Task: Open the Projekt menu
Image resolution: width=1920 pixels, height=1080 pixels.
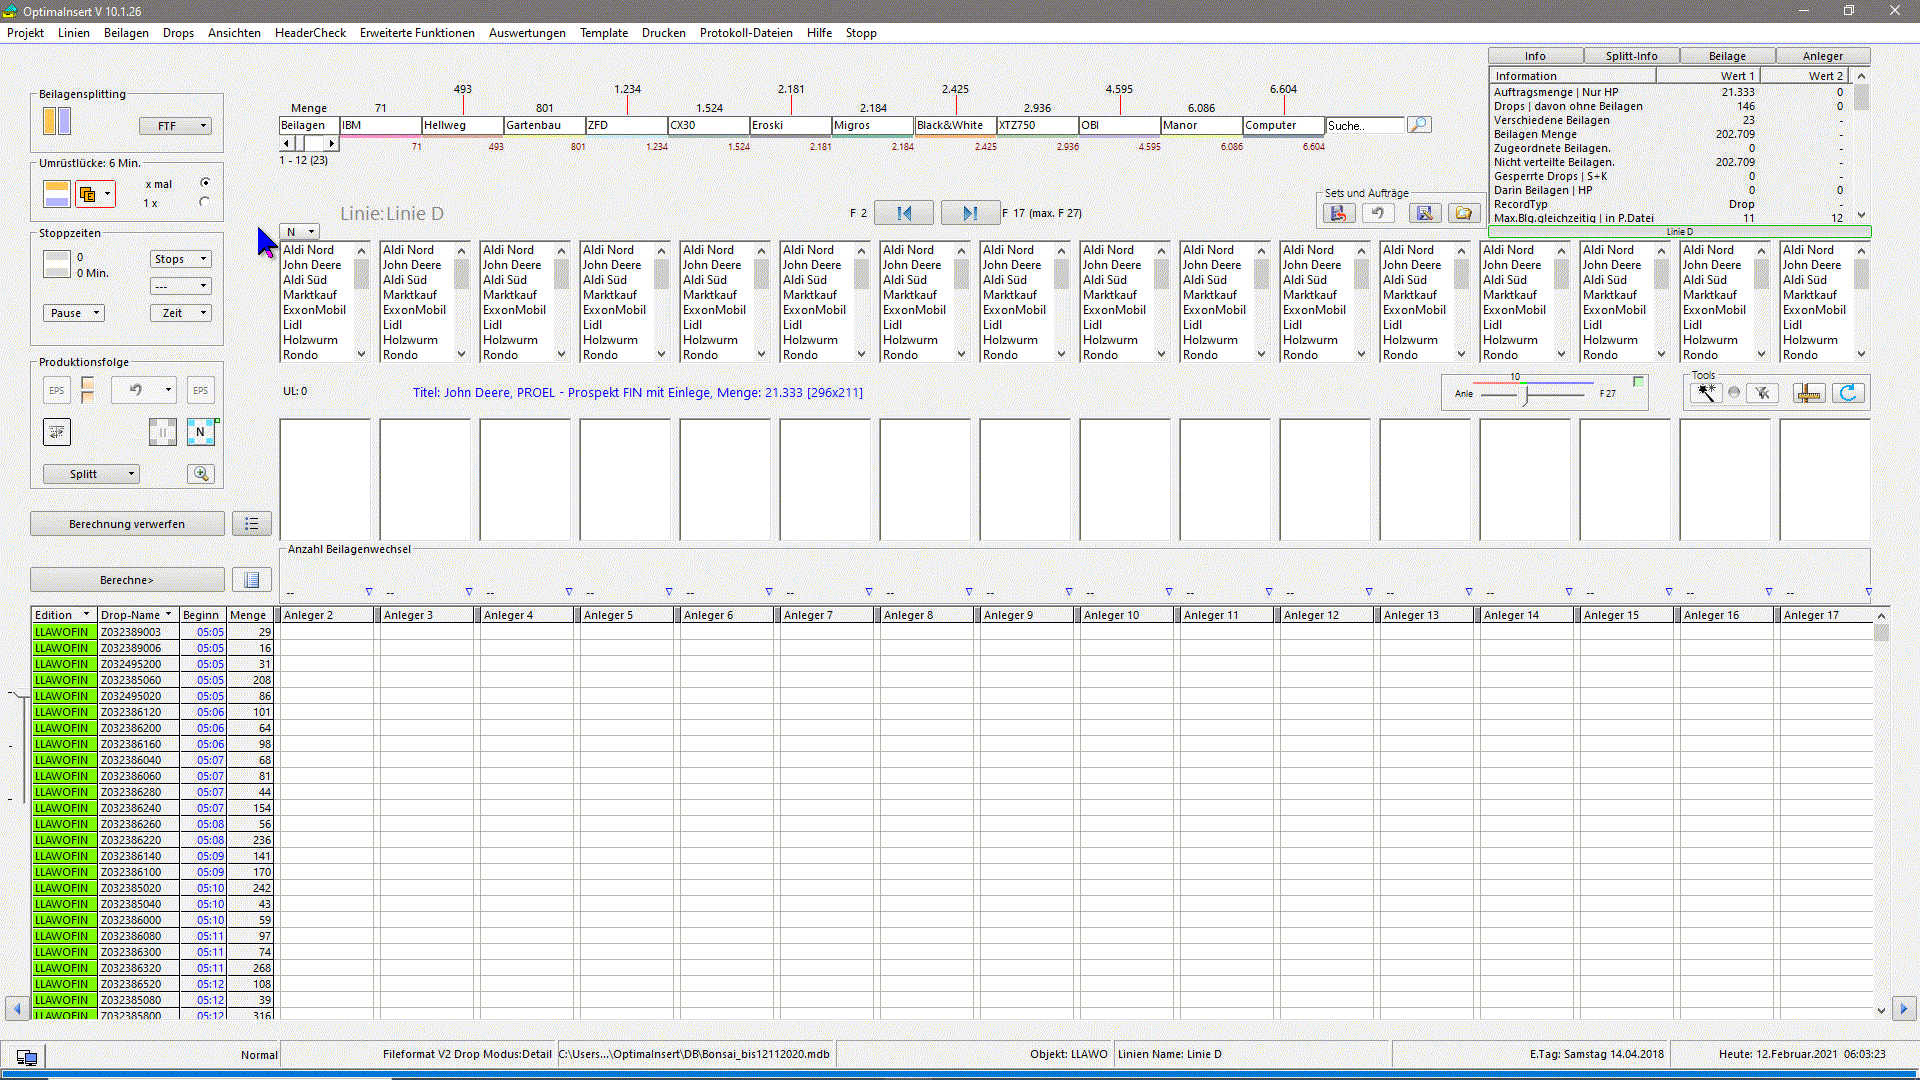Action: (26, 33)
